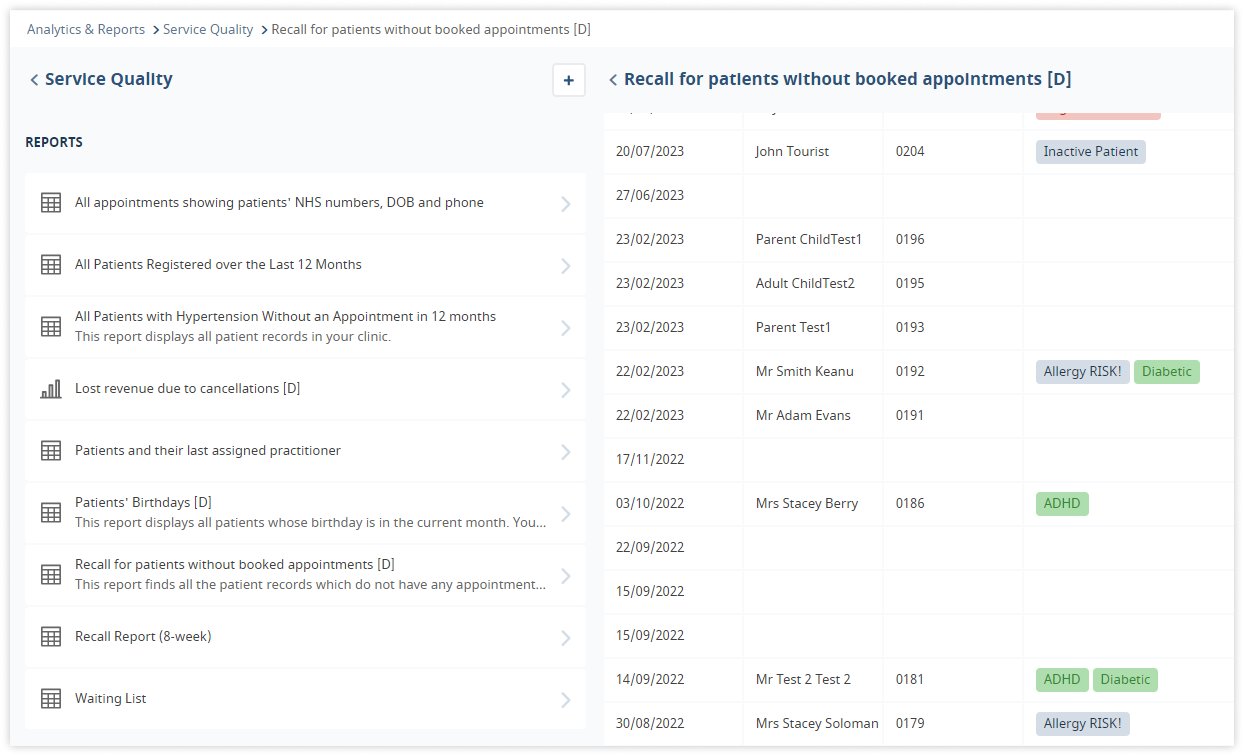Viewport: 1244px width, 756px height.
Task: Open "Waiting List" using its right chevron
Action: point(568,699)
